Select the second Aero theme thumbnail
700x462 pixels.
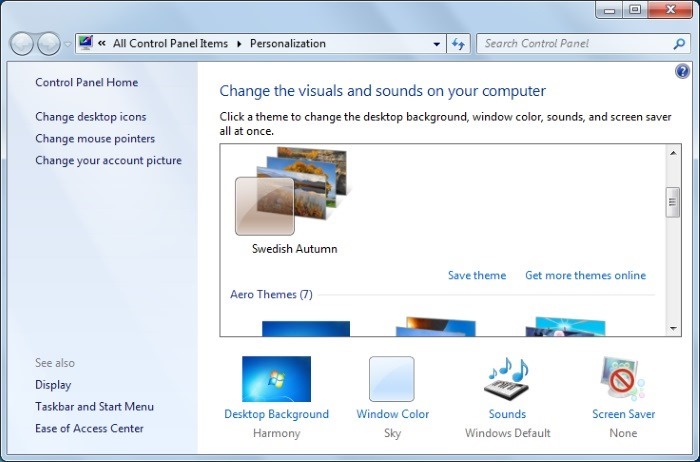(436, 327)
